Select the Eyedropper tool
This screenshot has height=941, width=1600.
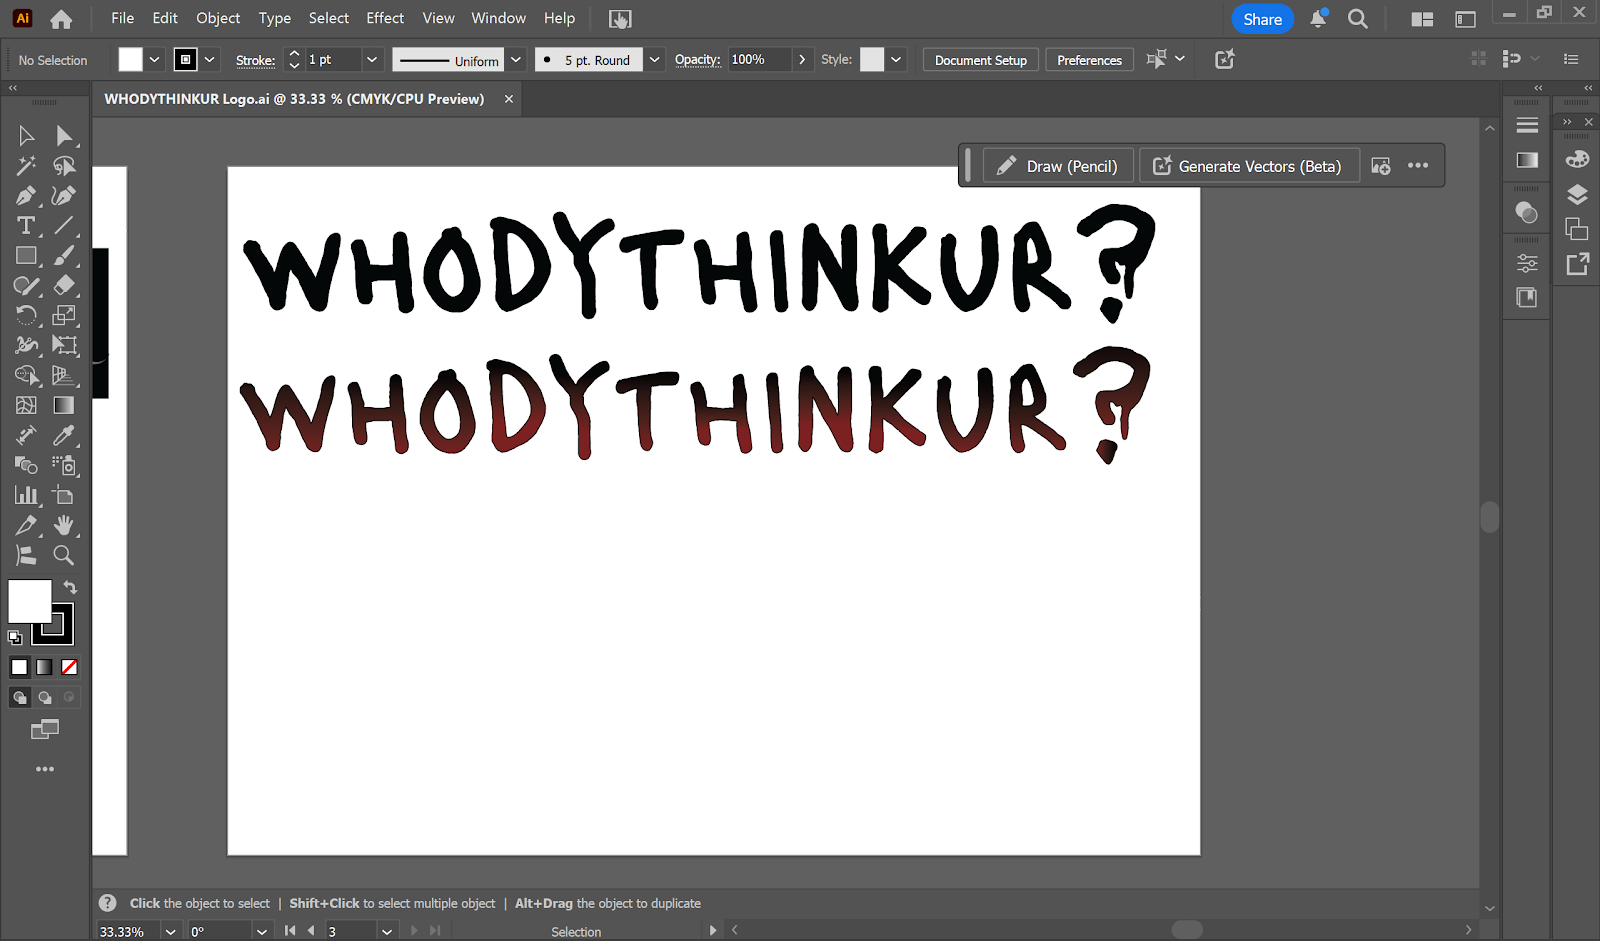64,436
